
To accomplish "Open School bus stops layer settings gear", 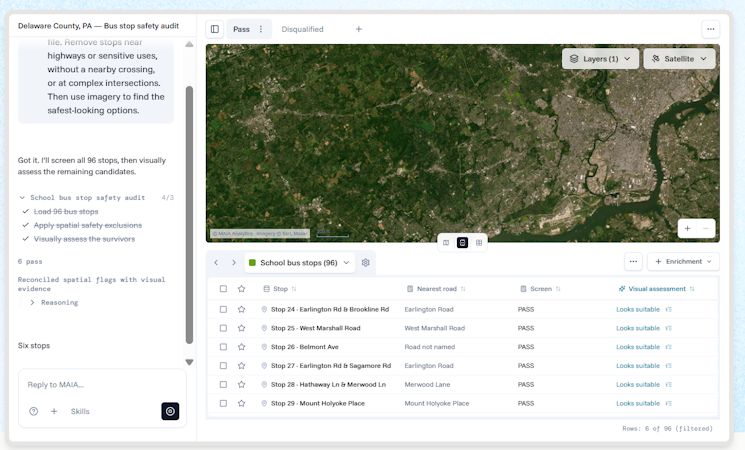I will [x=365, y=263].
